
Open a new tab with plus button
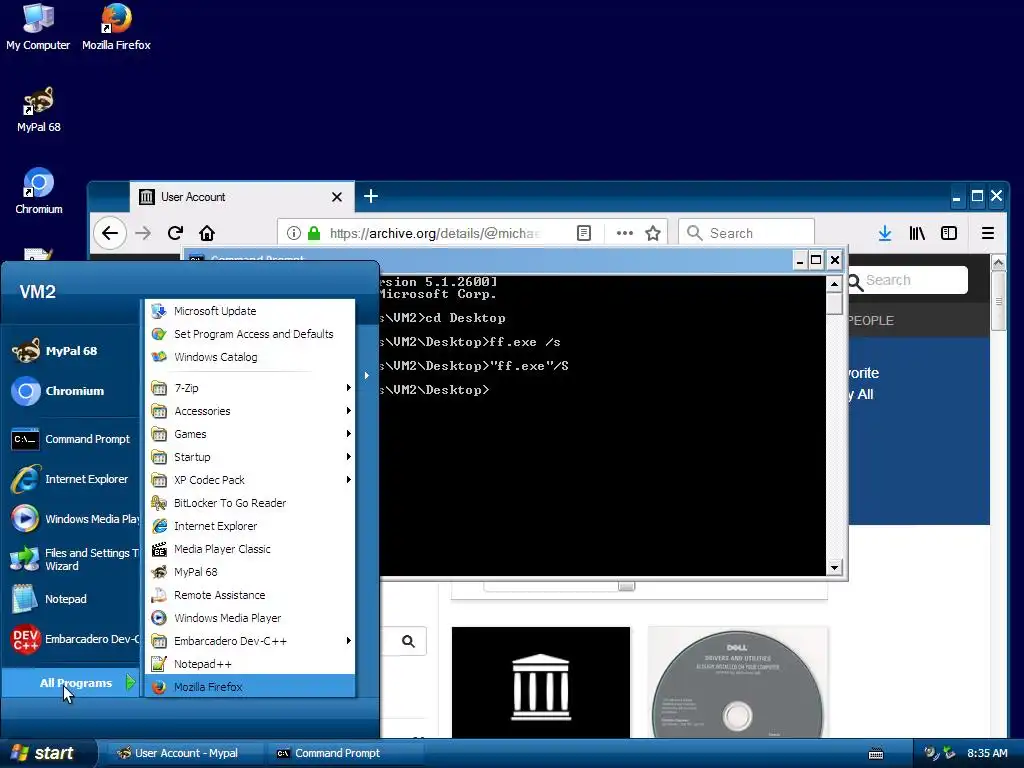click(x=371, y=196)
